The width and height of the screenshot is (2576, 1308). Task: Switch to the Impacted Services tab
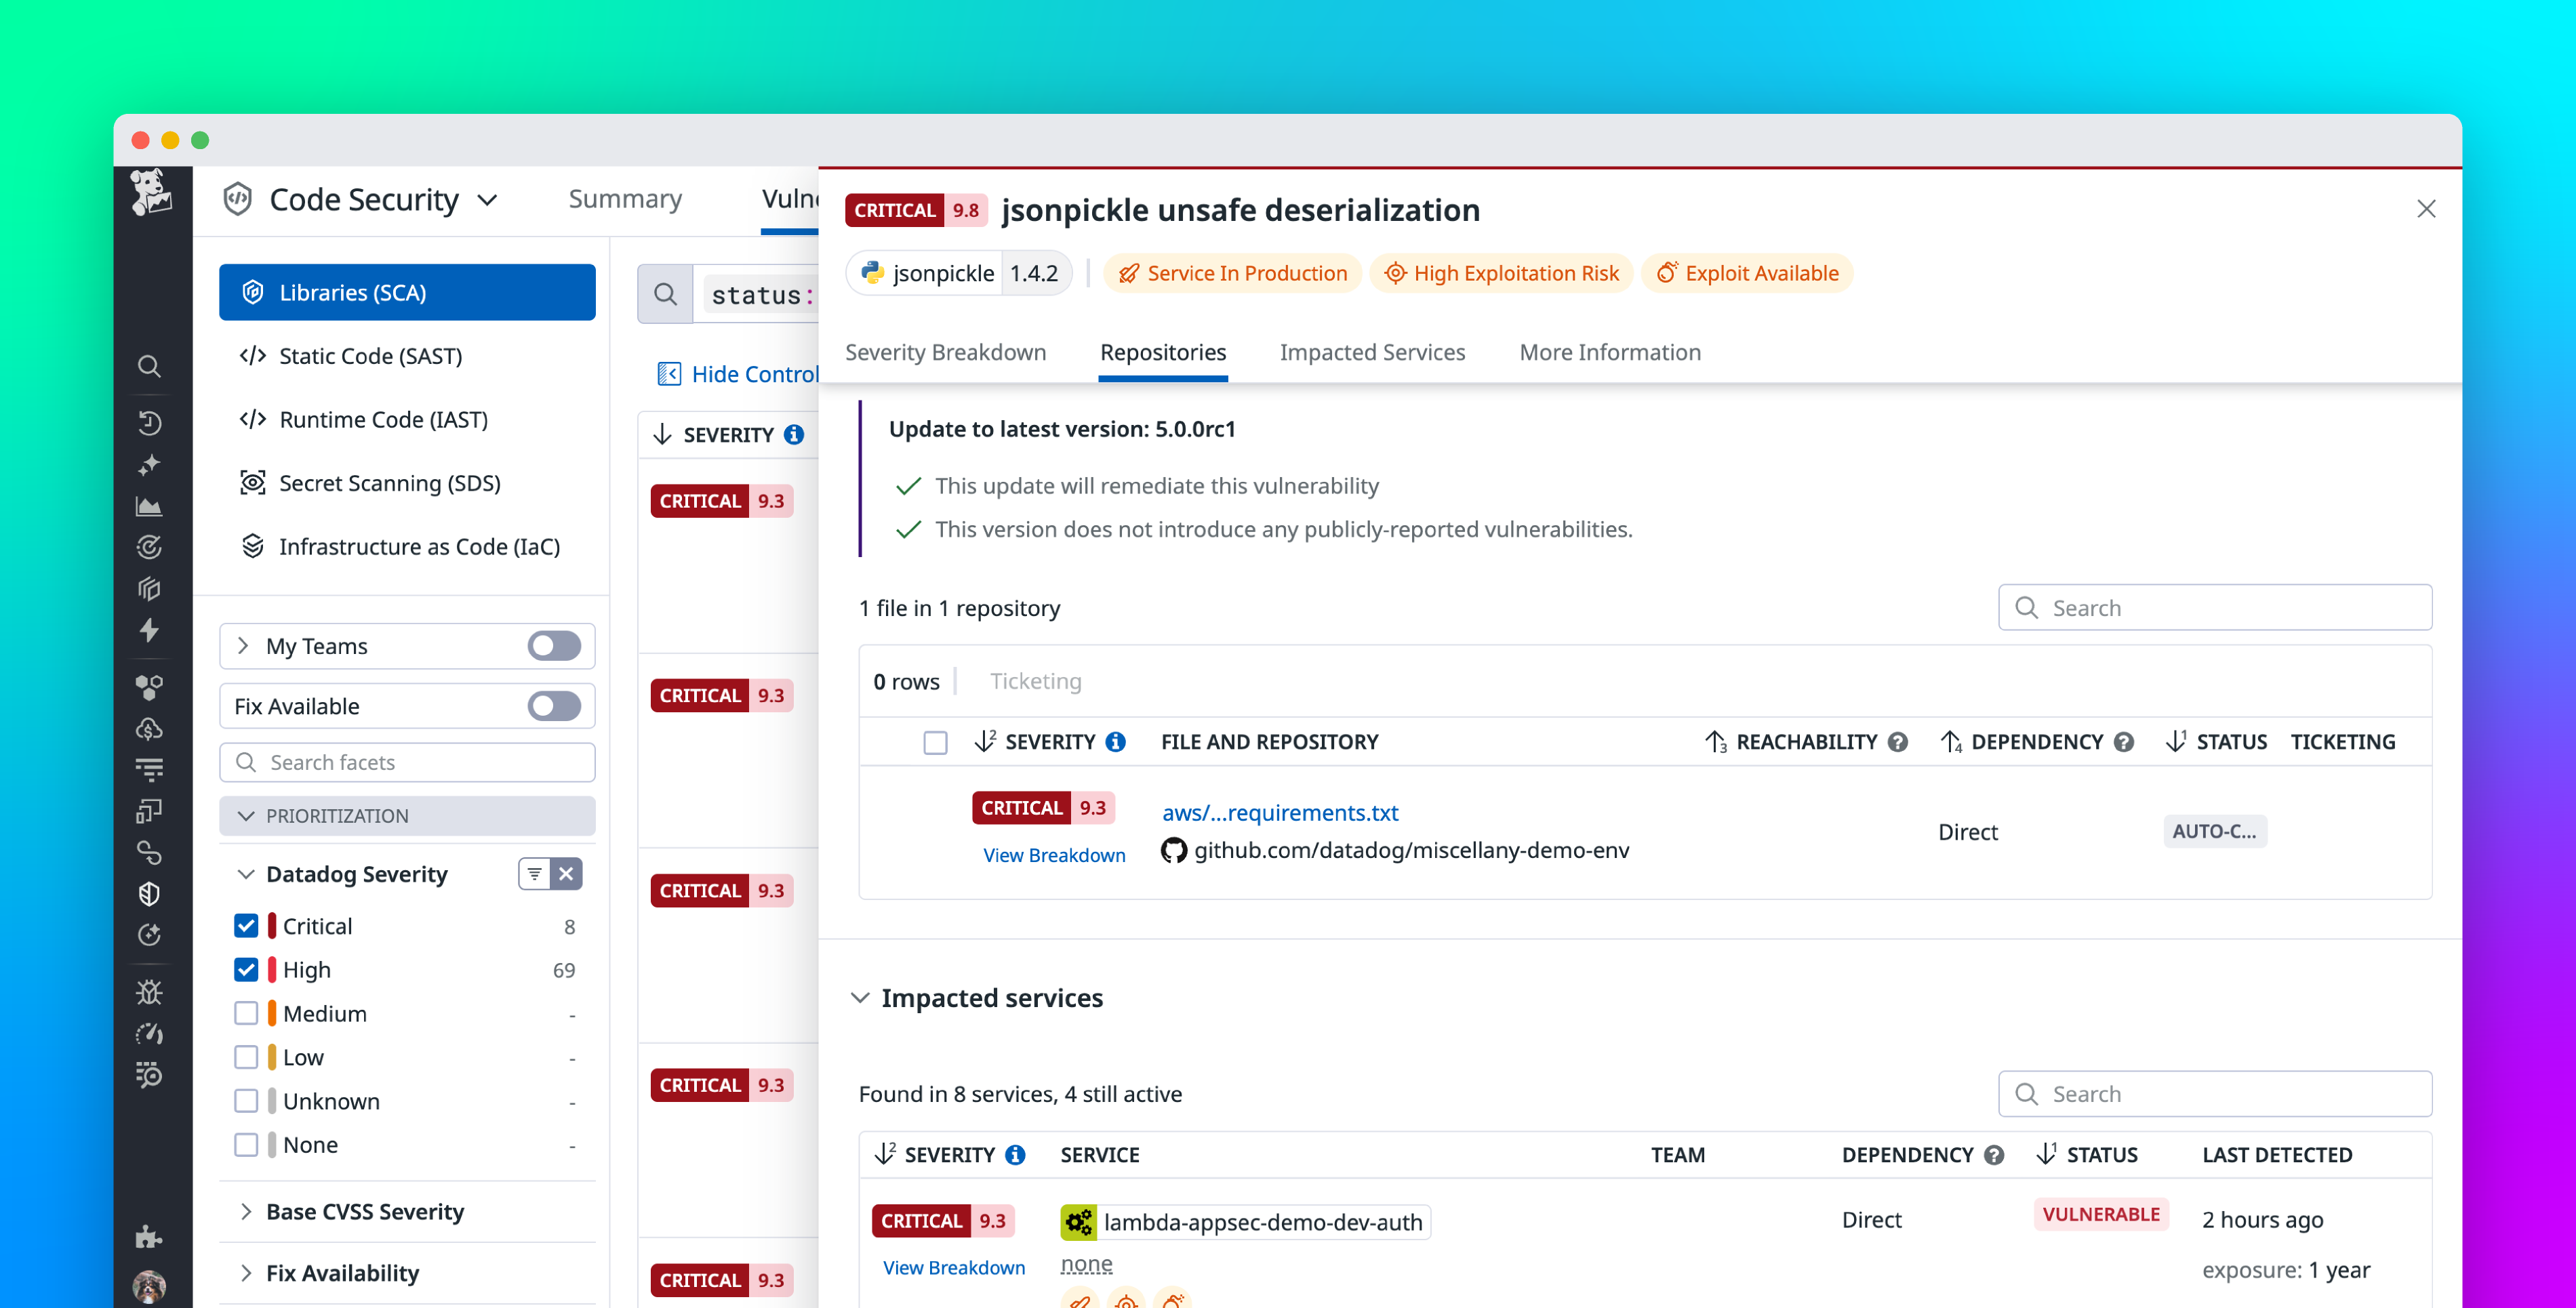pyautogui.click(x=1372, y=352)
